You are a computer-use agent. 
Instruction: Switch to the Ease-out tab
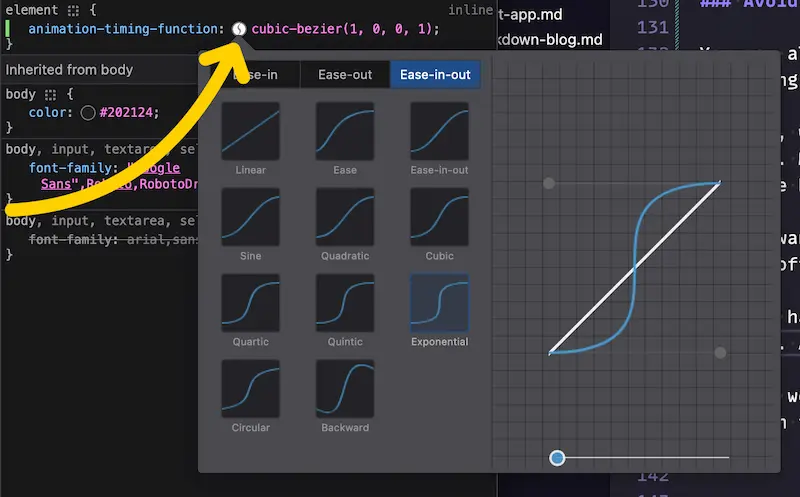(x=345, y=75)
